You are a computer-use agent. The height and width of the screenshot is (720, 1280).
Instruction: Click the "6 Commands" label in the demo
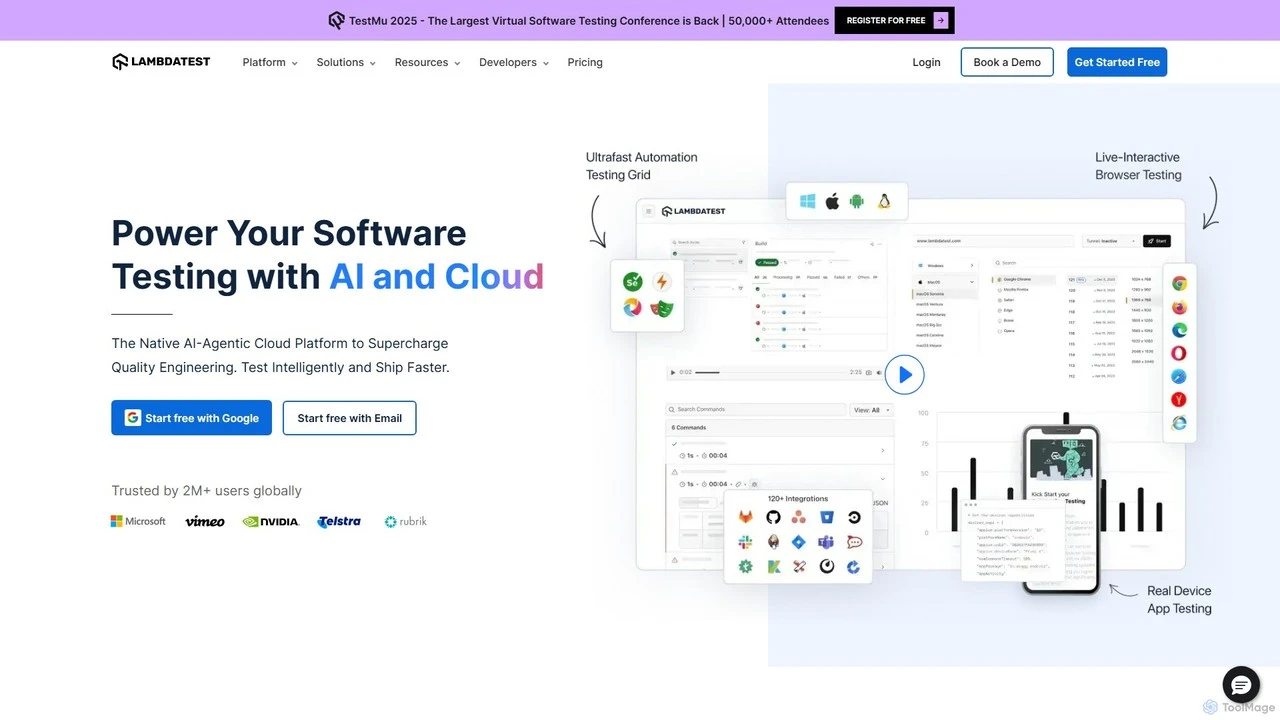pos(688,428)
